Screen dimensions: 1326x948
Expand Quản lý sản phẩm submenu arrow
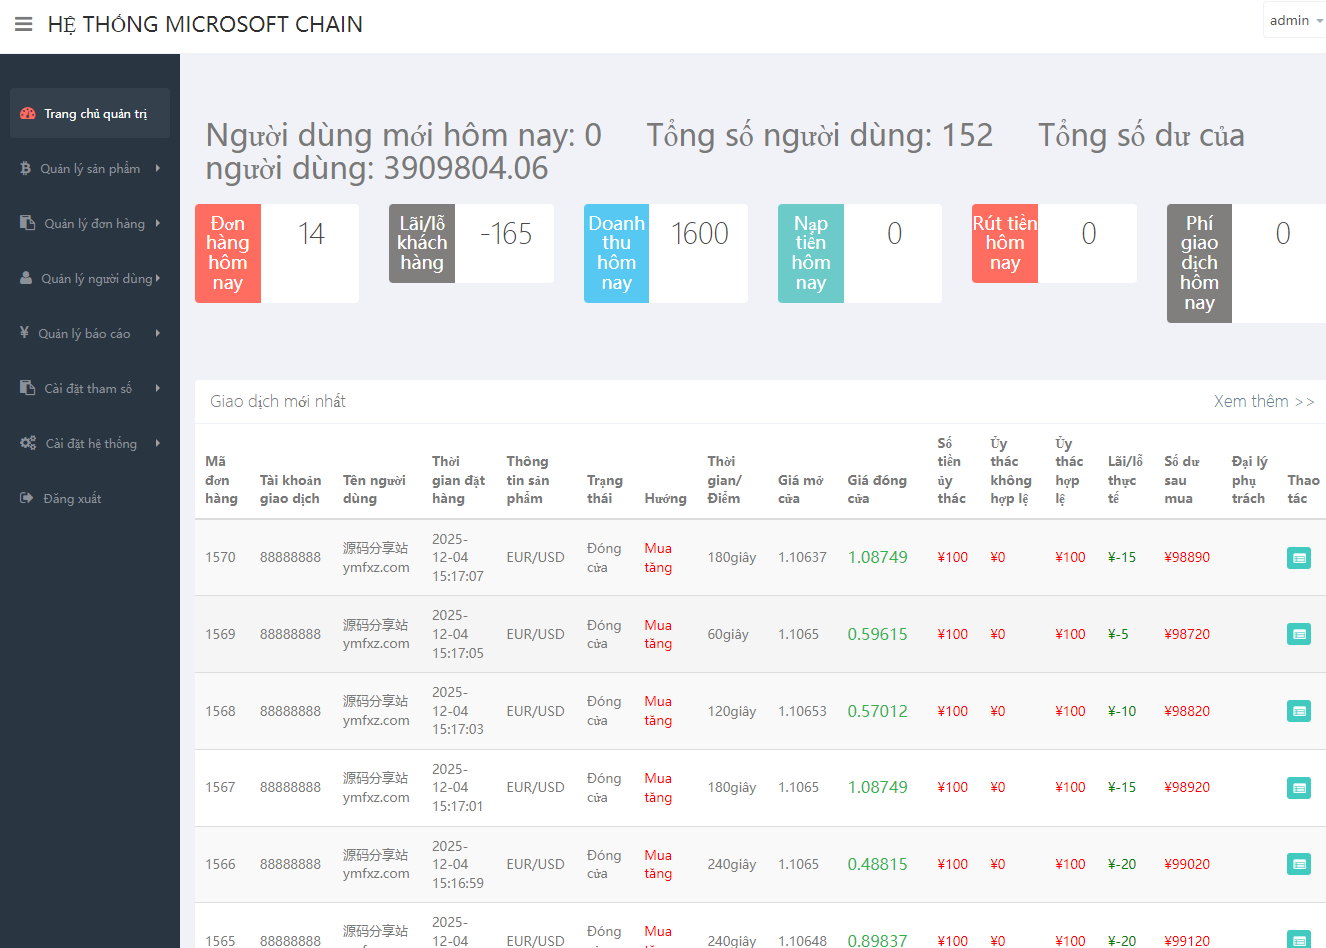tap(158, 169)
